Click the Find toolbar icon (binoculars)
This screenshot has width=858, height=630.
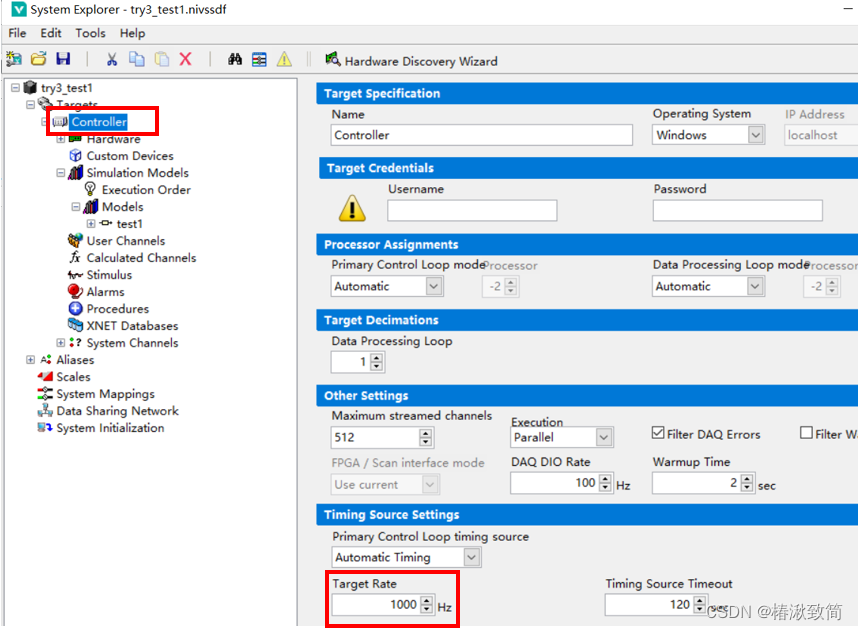[234, 59]
